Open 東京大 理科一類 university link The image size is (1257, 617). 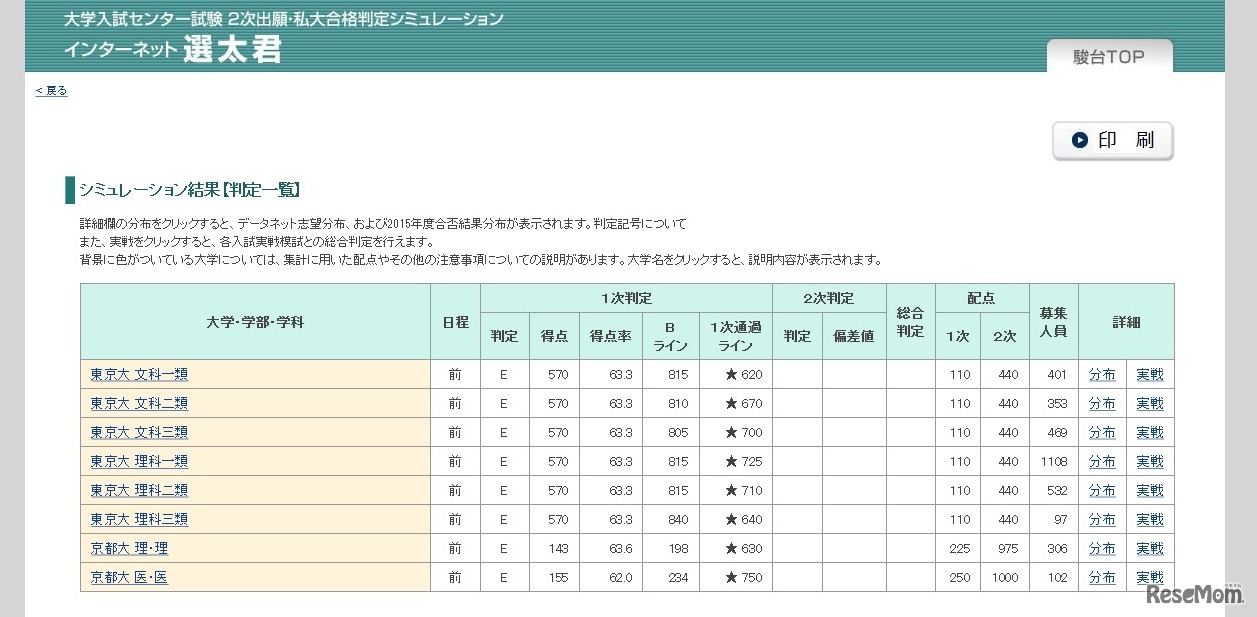tap(139, 462)
